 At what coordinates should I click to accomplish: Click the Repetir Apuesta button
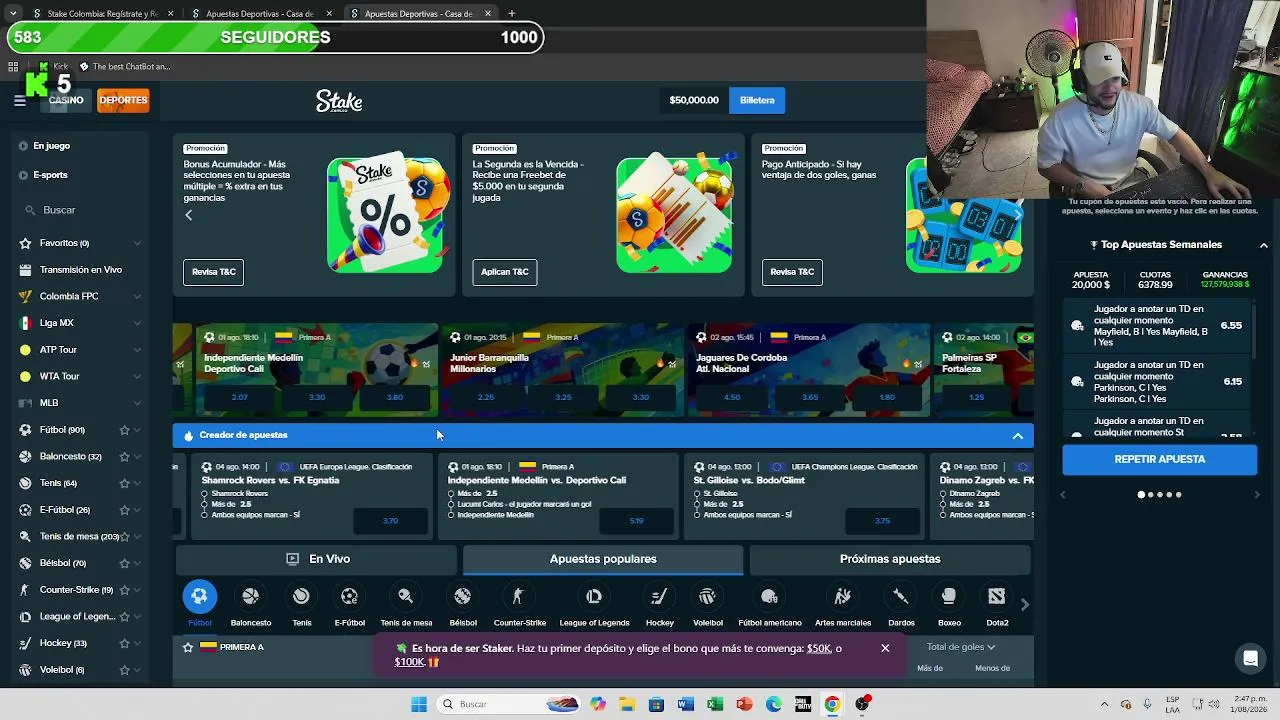pyautogui.click(x=1159, y=459)
